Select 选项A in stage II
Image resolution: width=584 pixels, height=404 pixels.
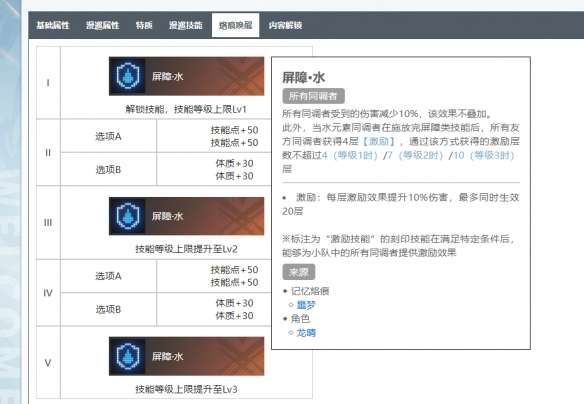(108, 136)
